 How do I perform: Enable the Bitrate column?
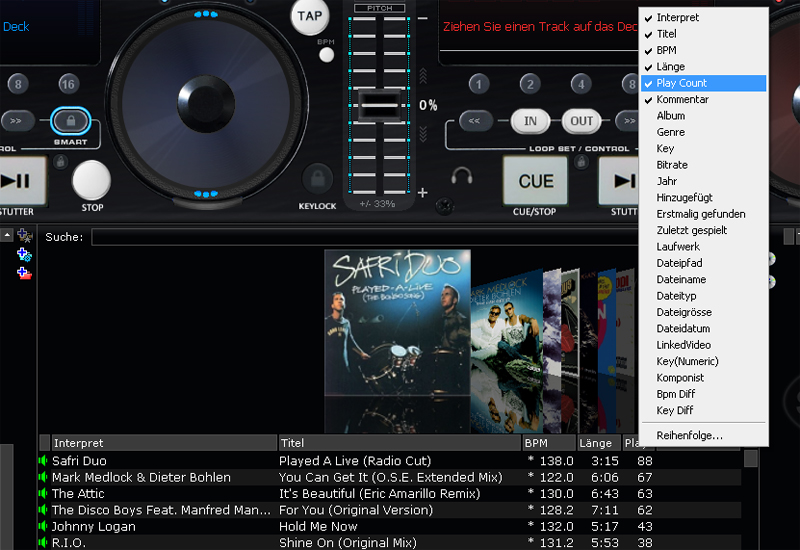[x=704, y=165]
